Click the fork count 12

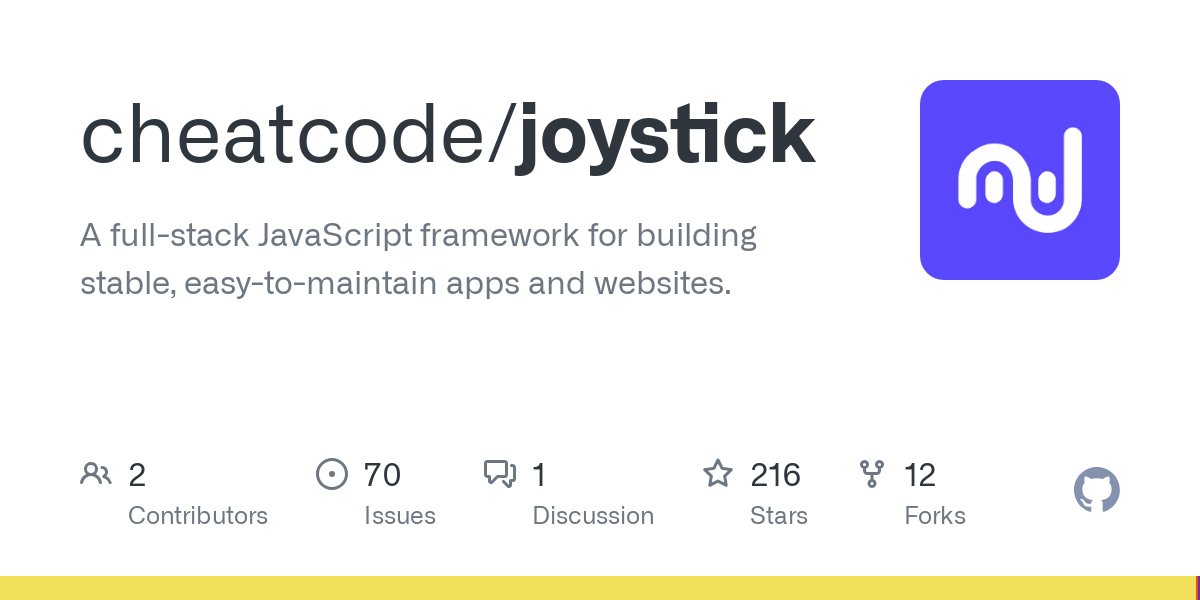click(920, 475)
